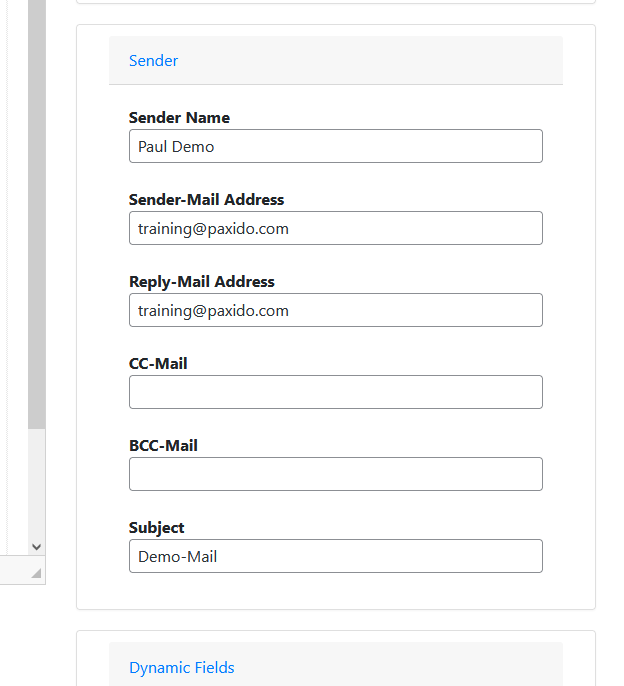Viewport: 624px width, 686px height.
Task: Click into the empty CC-Mail field
Action: pyautogui.click(x=335, y=392)
